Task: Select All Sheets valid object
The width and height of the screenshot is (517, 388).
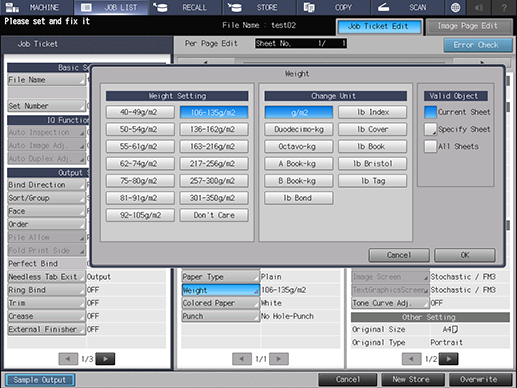Action: tap(430, 146)
